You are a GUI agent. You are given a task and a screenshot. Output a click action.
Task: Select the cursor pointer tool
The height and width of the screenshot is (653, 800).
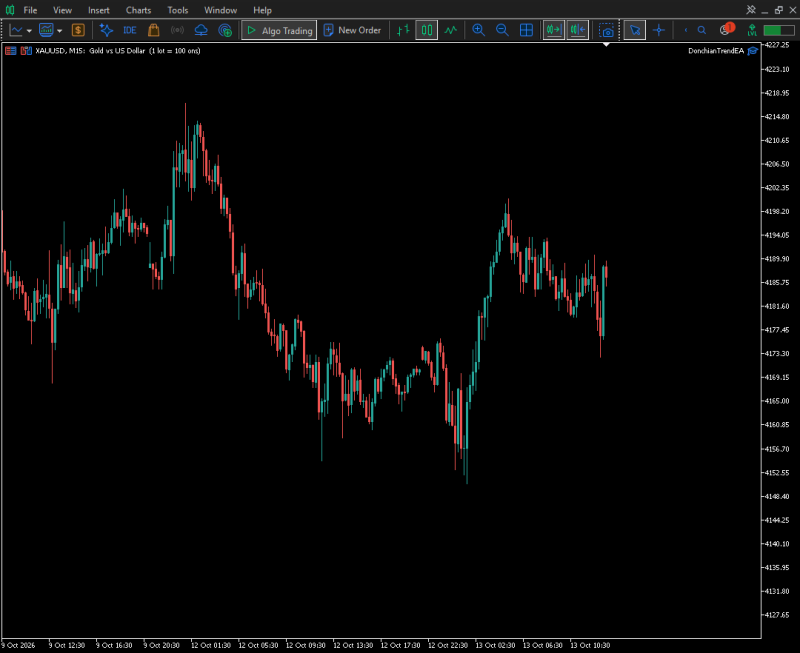(x=635, y=30)
